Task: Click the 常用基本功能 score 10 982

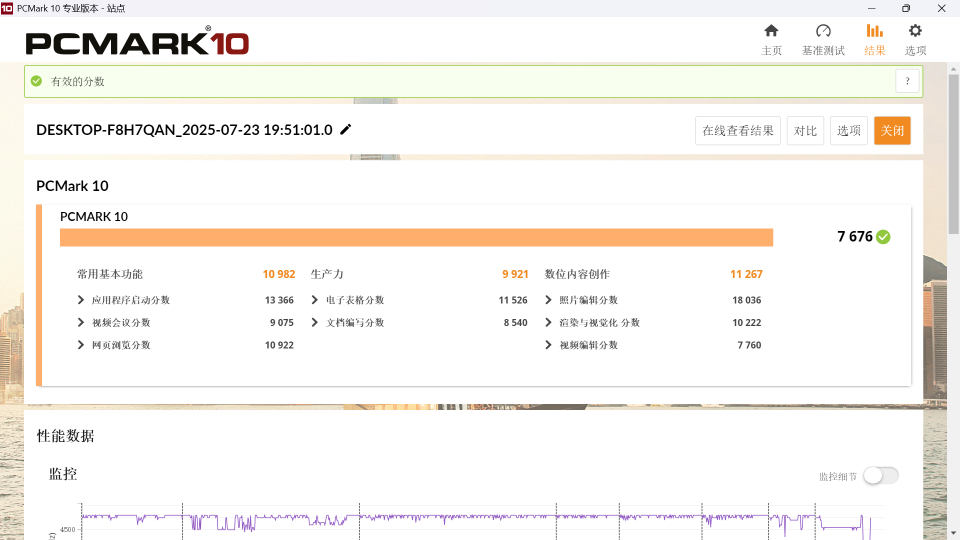Action: [279, 274]
